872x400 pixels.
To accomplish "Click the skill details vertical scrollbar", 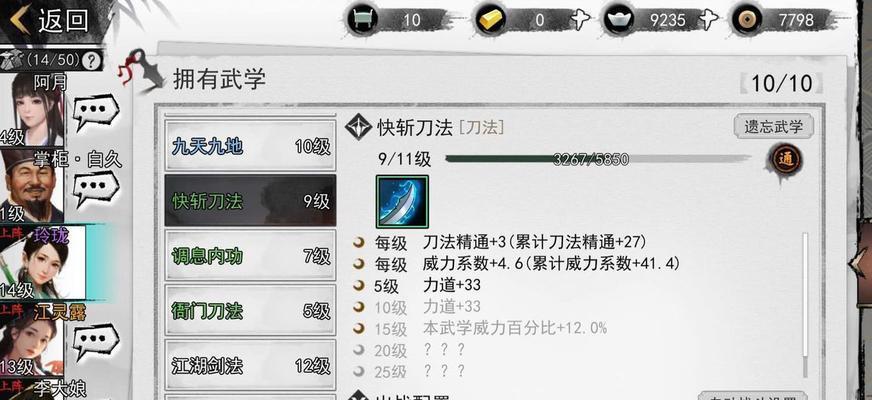I will (x=805, y=305).
